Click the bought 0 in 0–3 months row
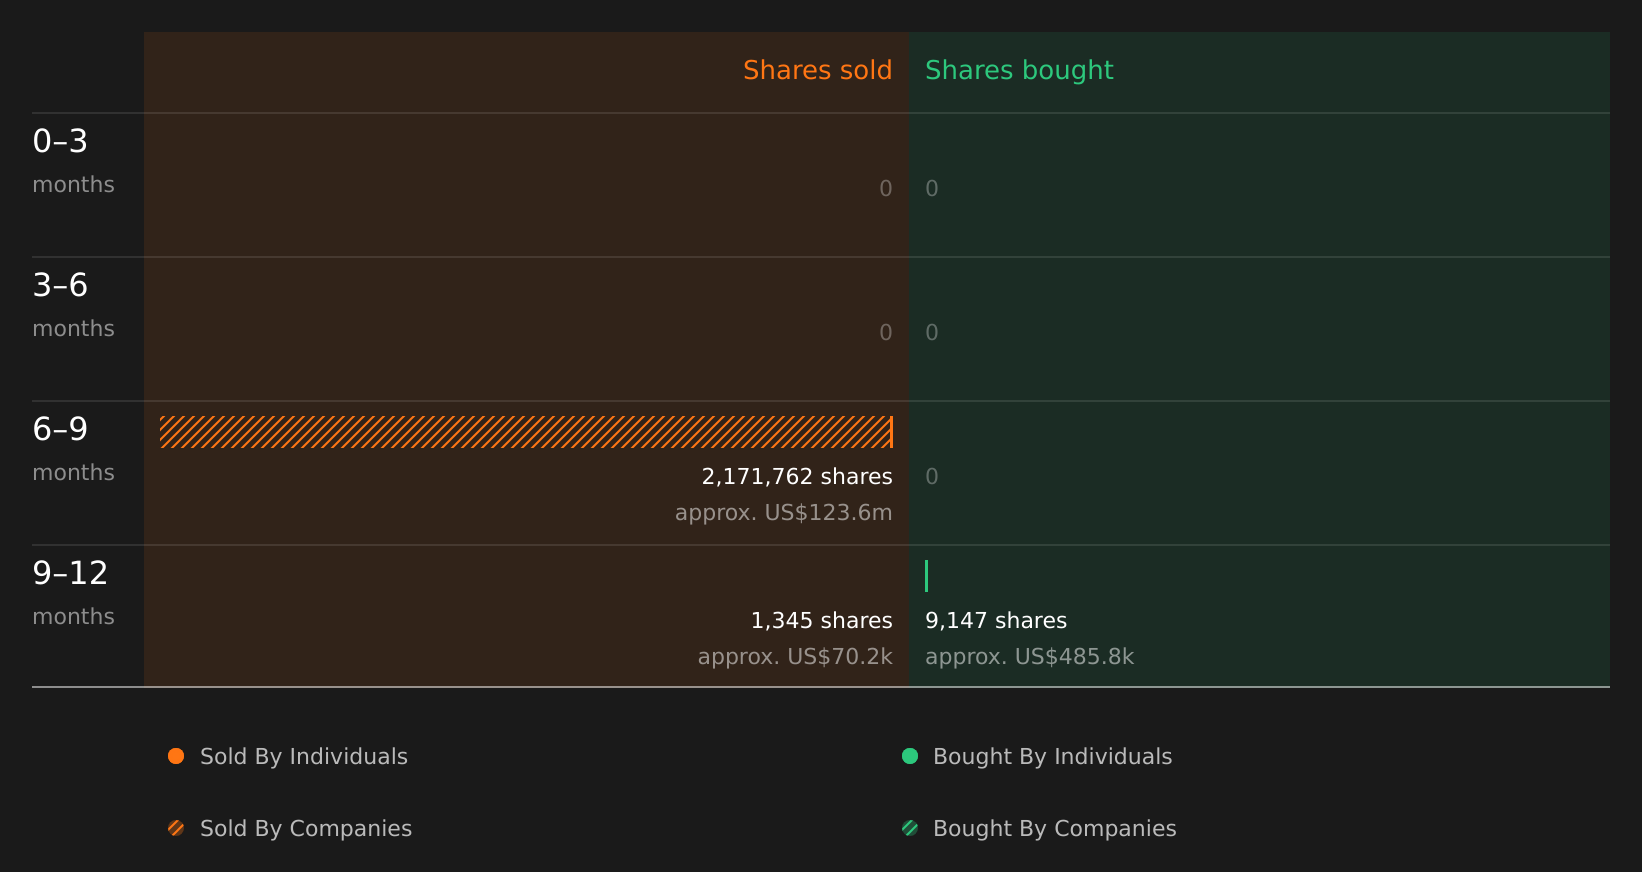This screenshot has height=872, width=1642. (932, 189)
